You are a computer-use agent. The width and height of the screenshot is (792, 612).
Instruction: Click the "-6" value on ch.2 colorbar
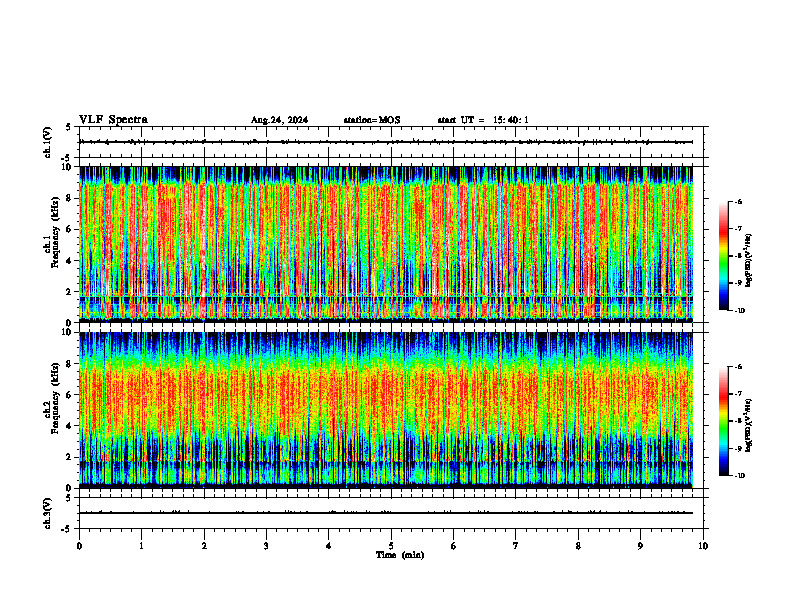point(738,367)
